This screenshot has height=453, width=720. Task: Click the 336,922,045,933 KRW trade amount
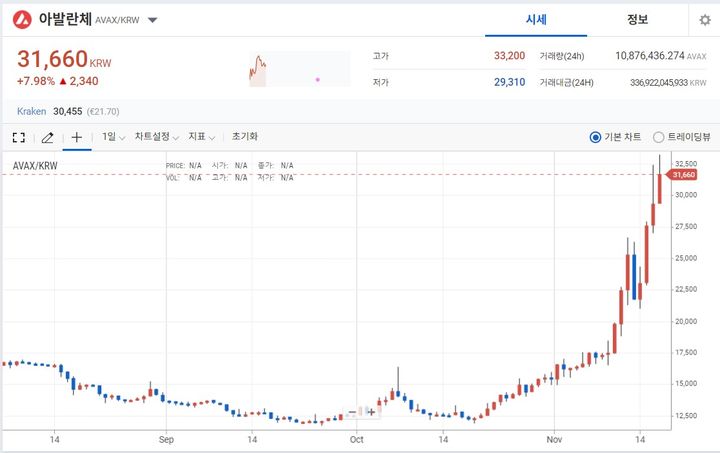pos(668,83)
